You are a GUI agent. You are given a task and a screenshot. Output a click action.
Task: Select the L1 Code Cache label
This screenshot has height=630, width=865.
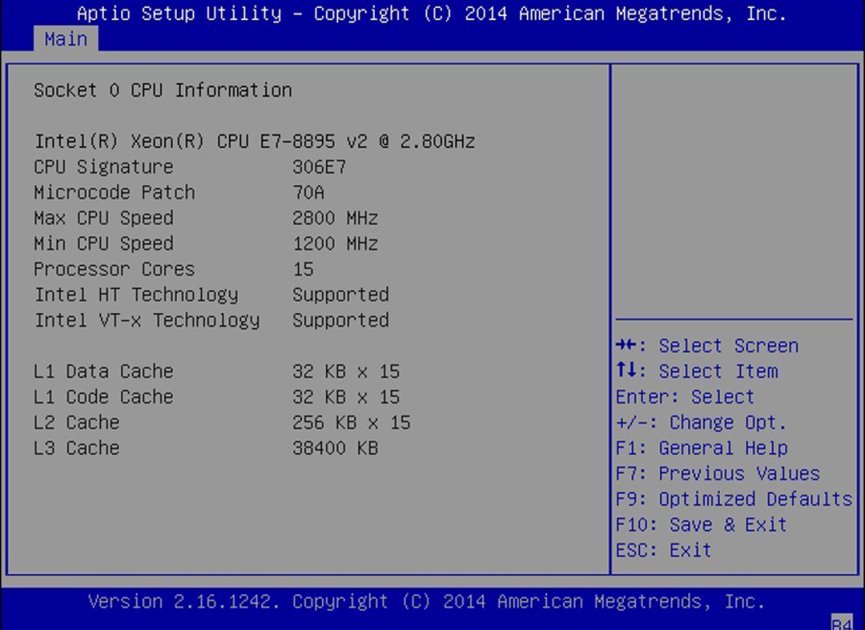coord(104,397)
